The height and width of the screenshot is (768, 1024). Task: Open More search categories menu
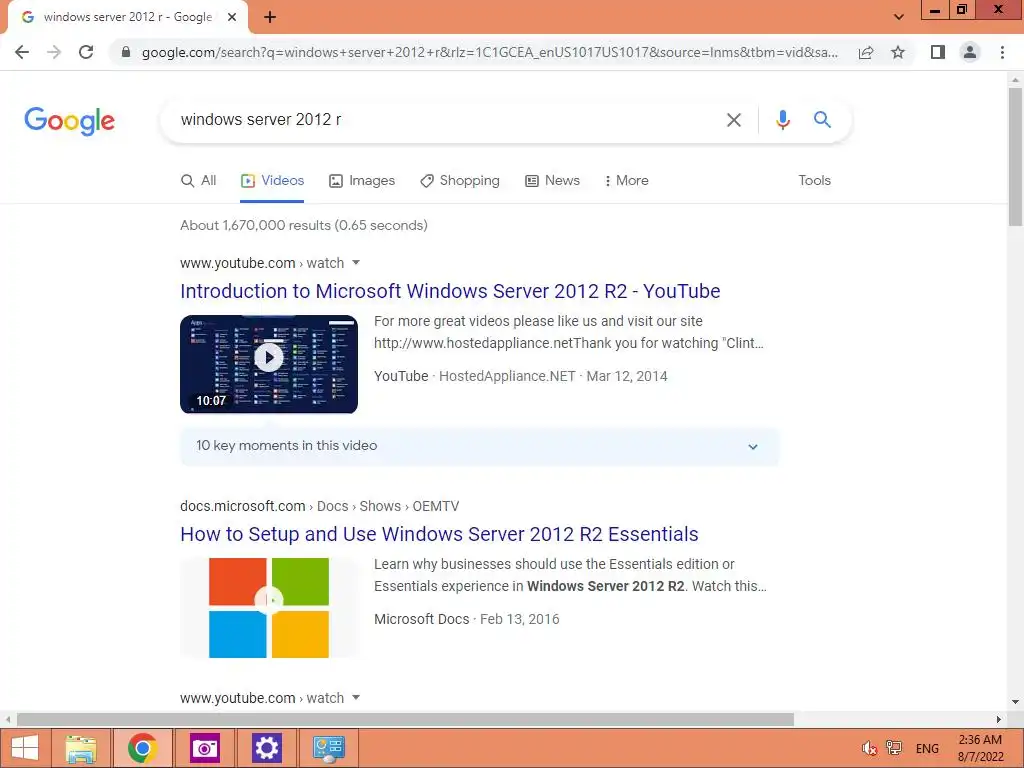[x=626, y=180]
